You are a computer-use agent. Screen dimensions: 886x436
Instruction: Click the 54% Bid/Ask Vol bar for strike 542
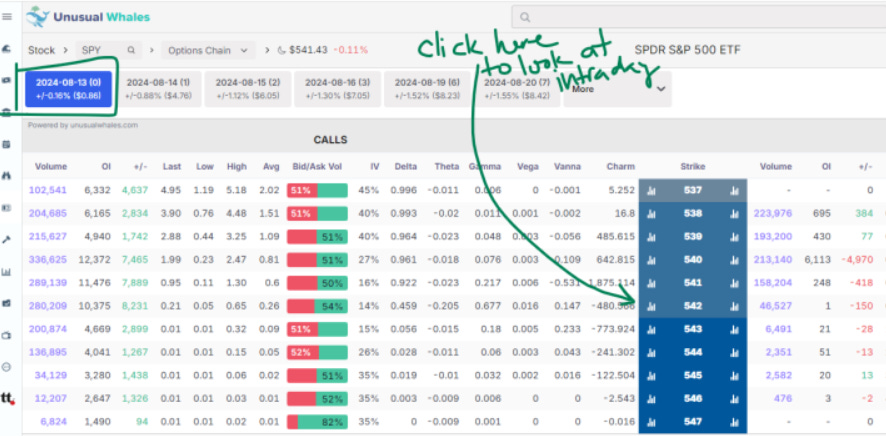(x=317, y=306)
